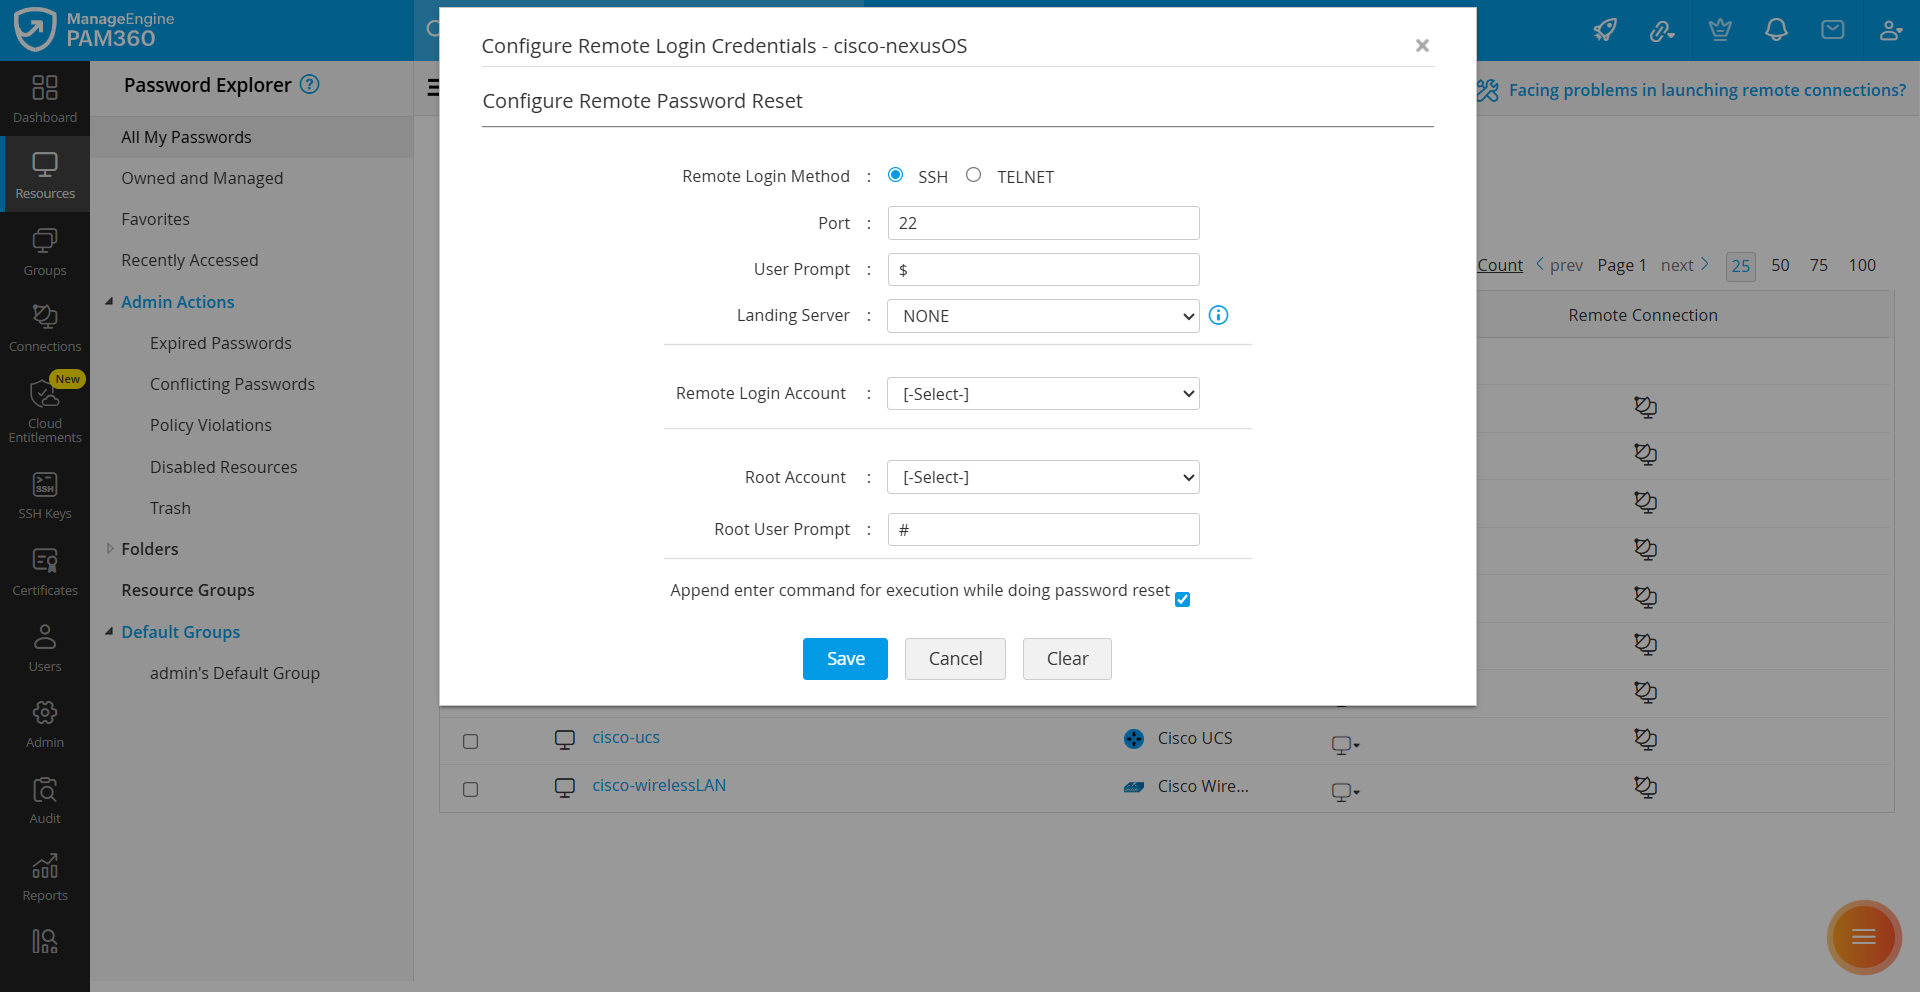Click inside the Port input field

(1043, 223)
